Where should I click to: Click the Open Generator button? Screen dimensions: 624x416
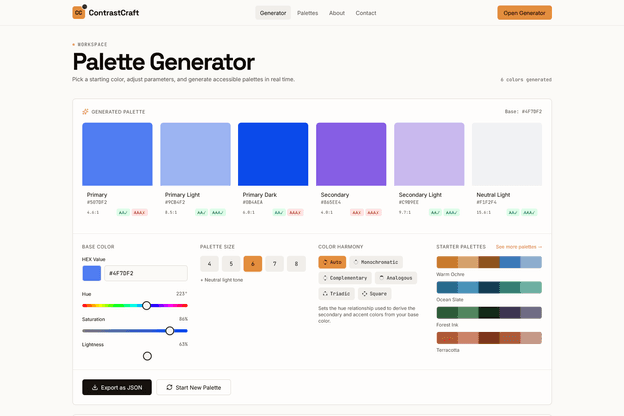524,13
